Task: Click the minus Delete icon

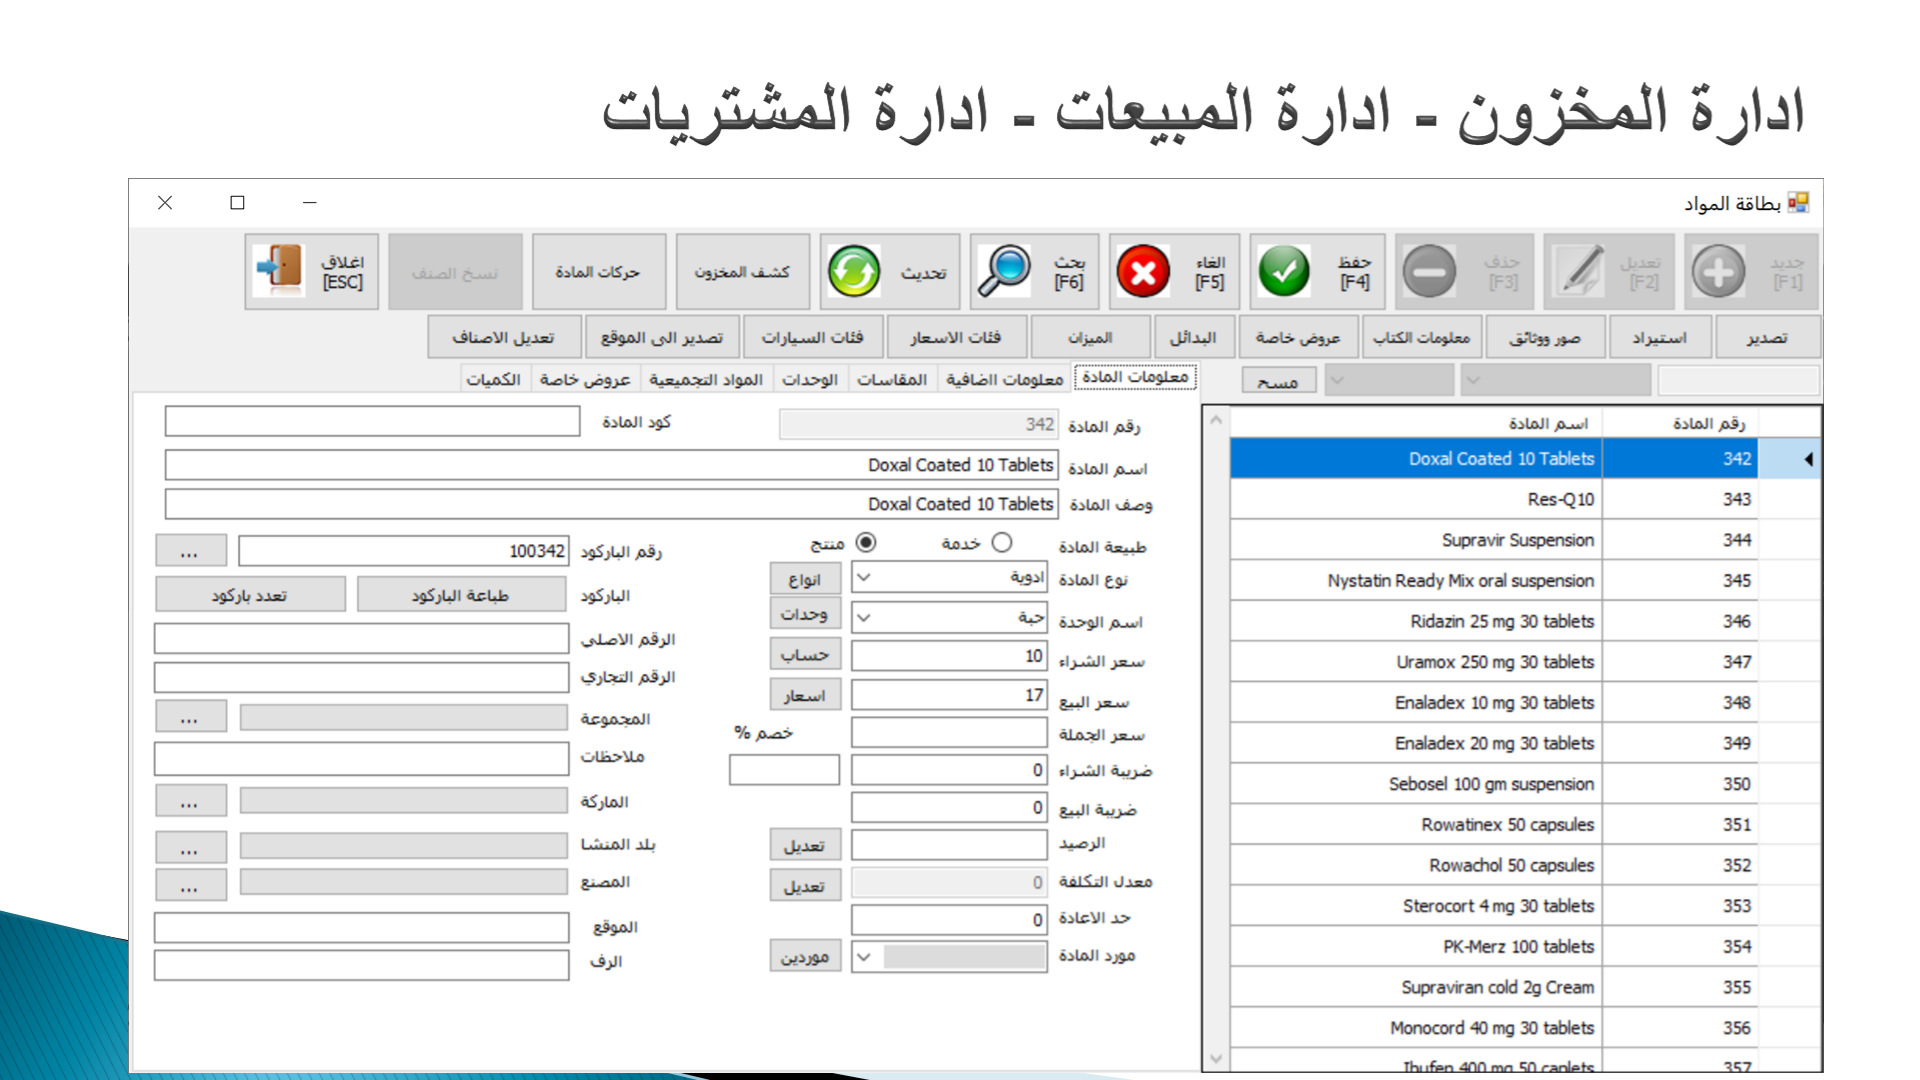Action: pos(1429,272)
